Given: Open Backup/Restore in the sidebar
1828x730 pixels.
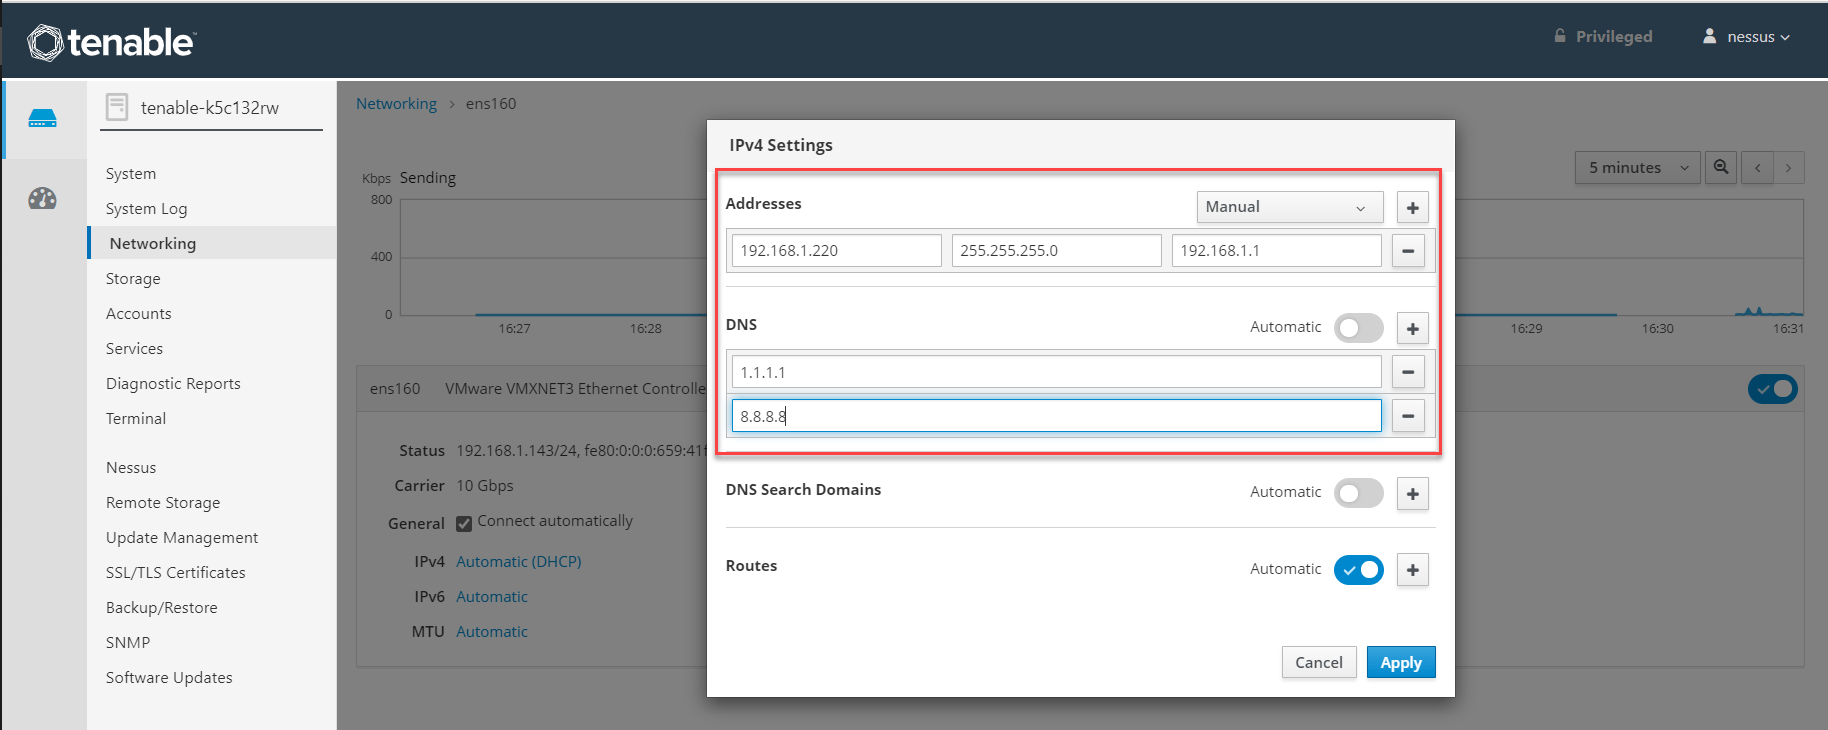Looking at the screenshot, I should tap(162, 608).
